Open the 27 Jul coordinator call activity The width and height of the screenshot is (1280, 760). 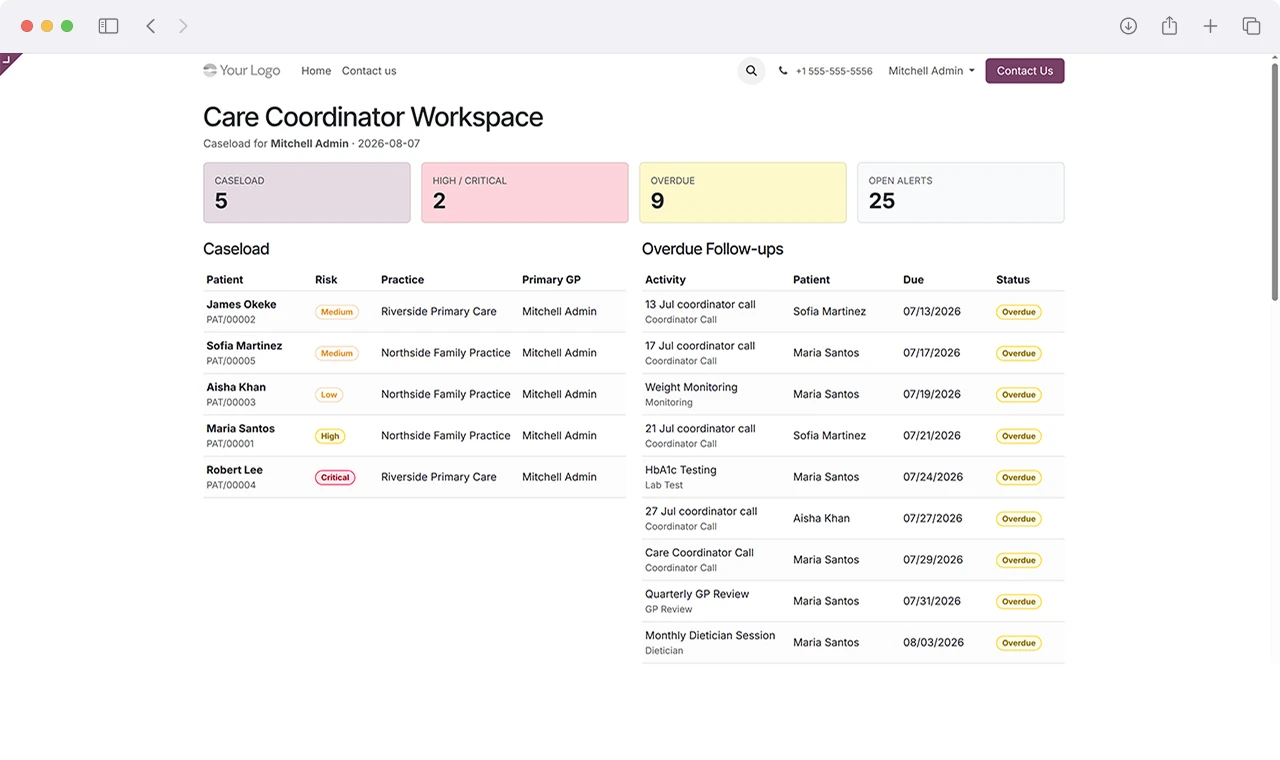pos(700,511)
